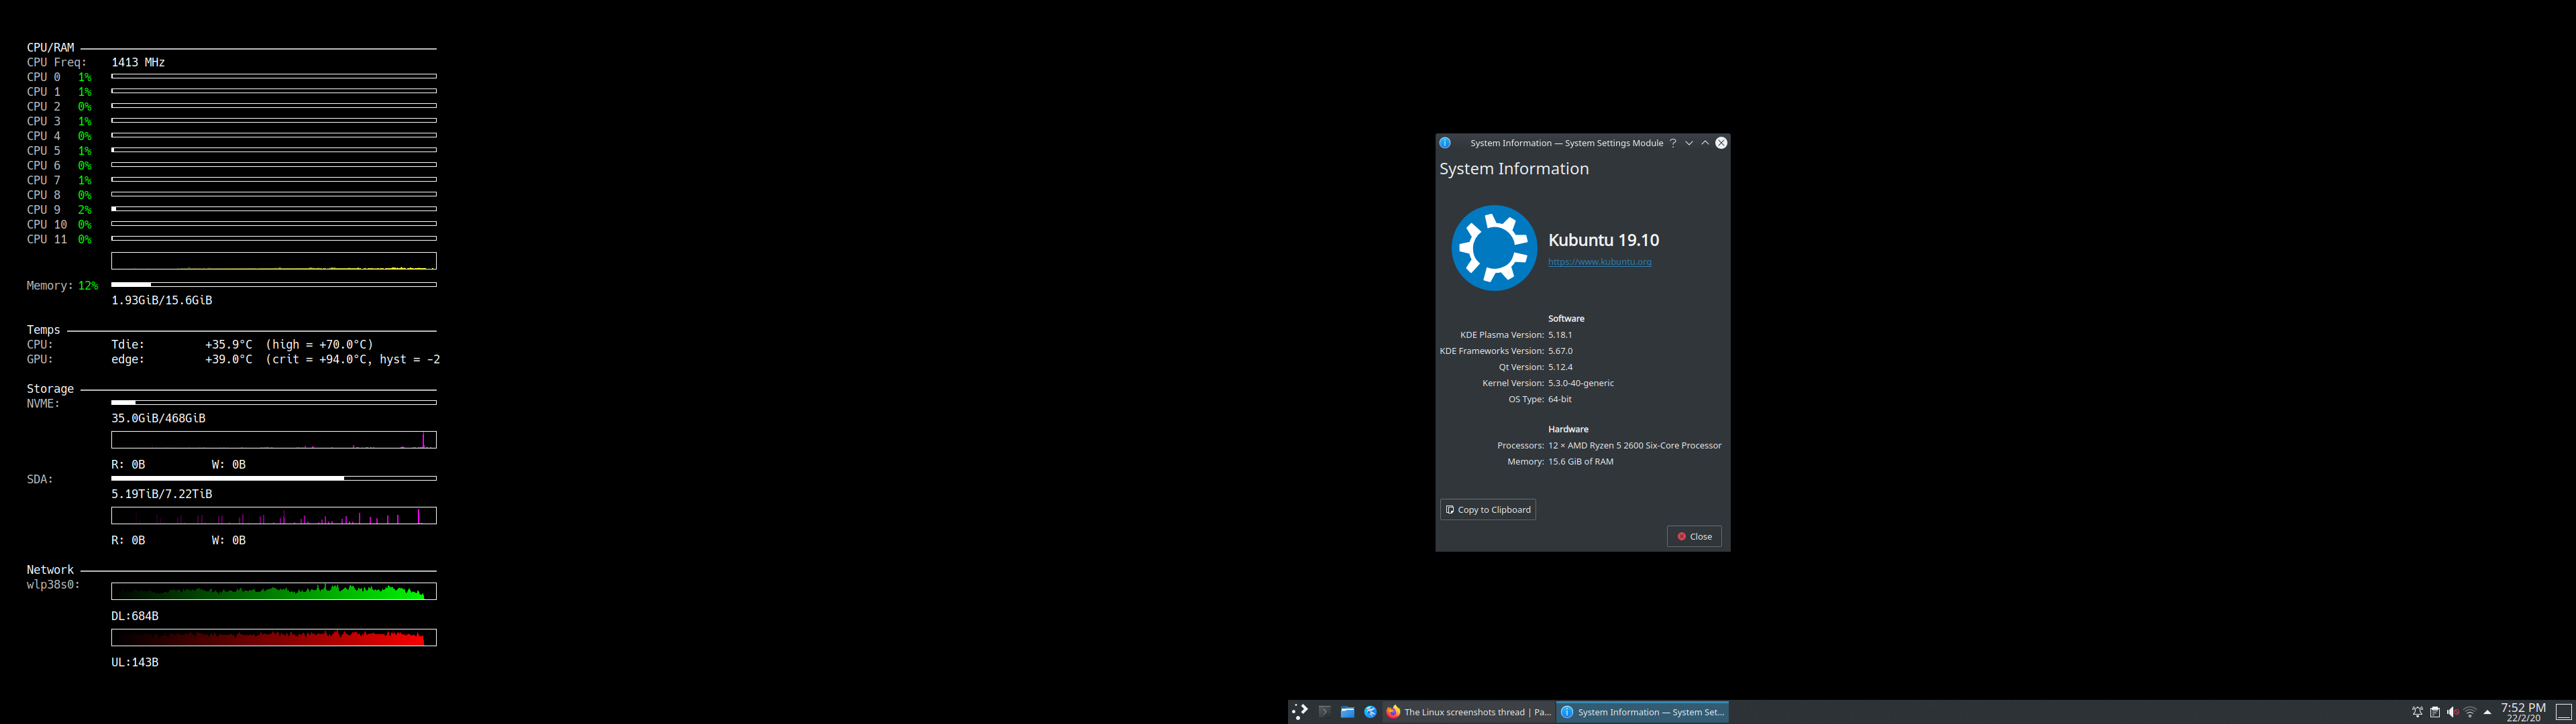Image resolution: width=2576 pixels, height=724 pixels.
Task: Click the NVME storage usage bar
Action: click(x=274, y=403)
